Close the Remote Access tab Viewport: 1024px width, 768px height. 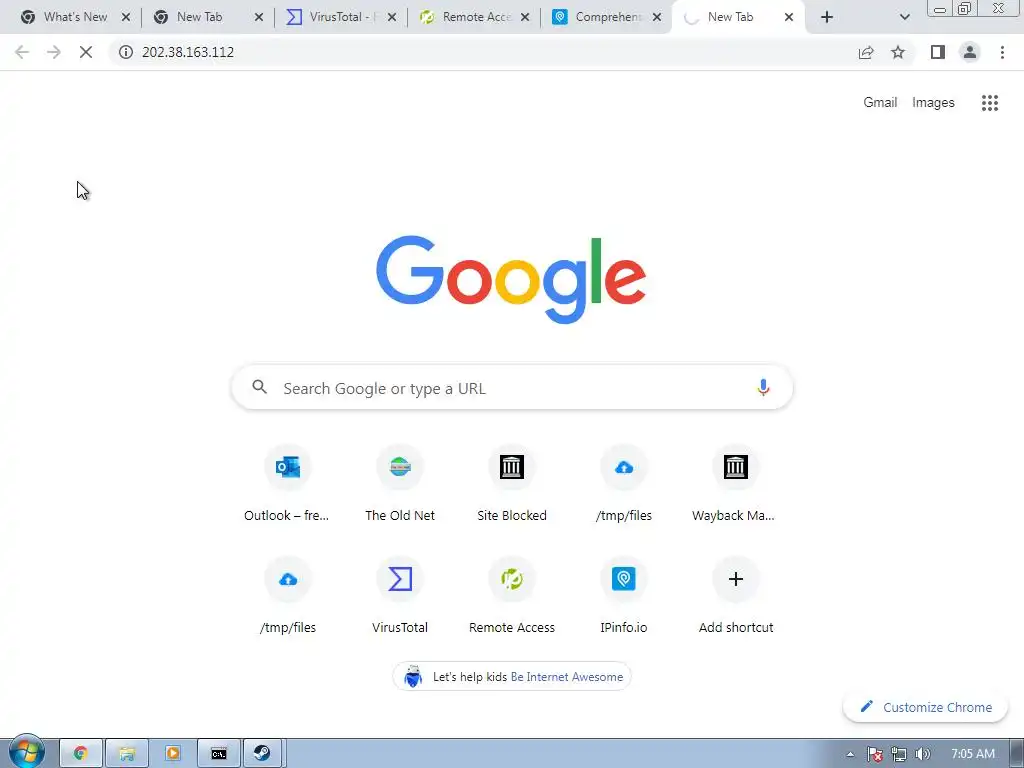tap(525, 17)
